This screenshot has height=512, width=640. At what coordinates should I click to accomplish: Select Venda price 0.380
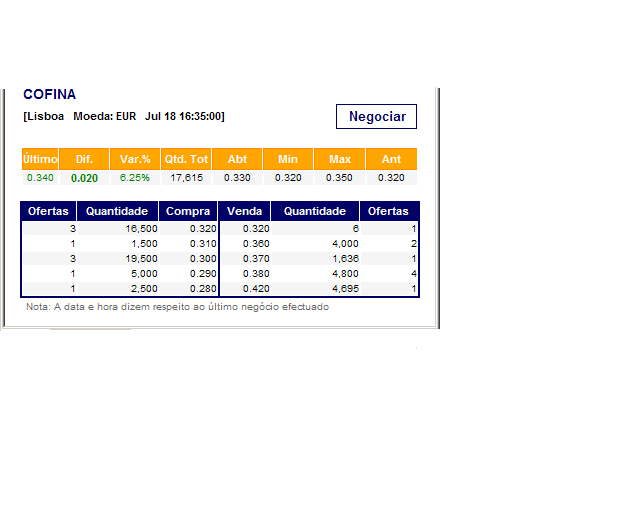click(256, 274)
